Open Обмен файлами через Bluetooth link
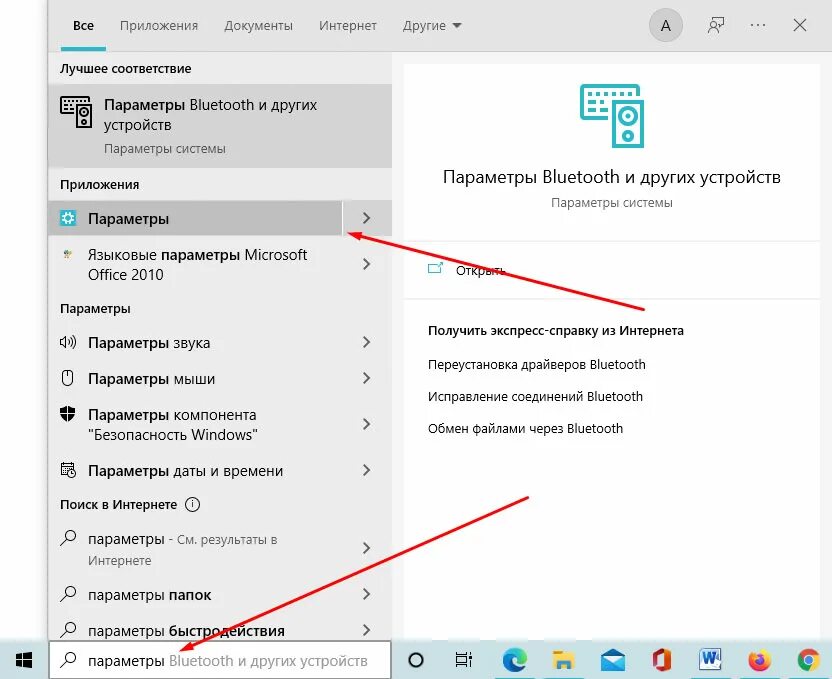The image size is (832, 679). pos(525,428)
